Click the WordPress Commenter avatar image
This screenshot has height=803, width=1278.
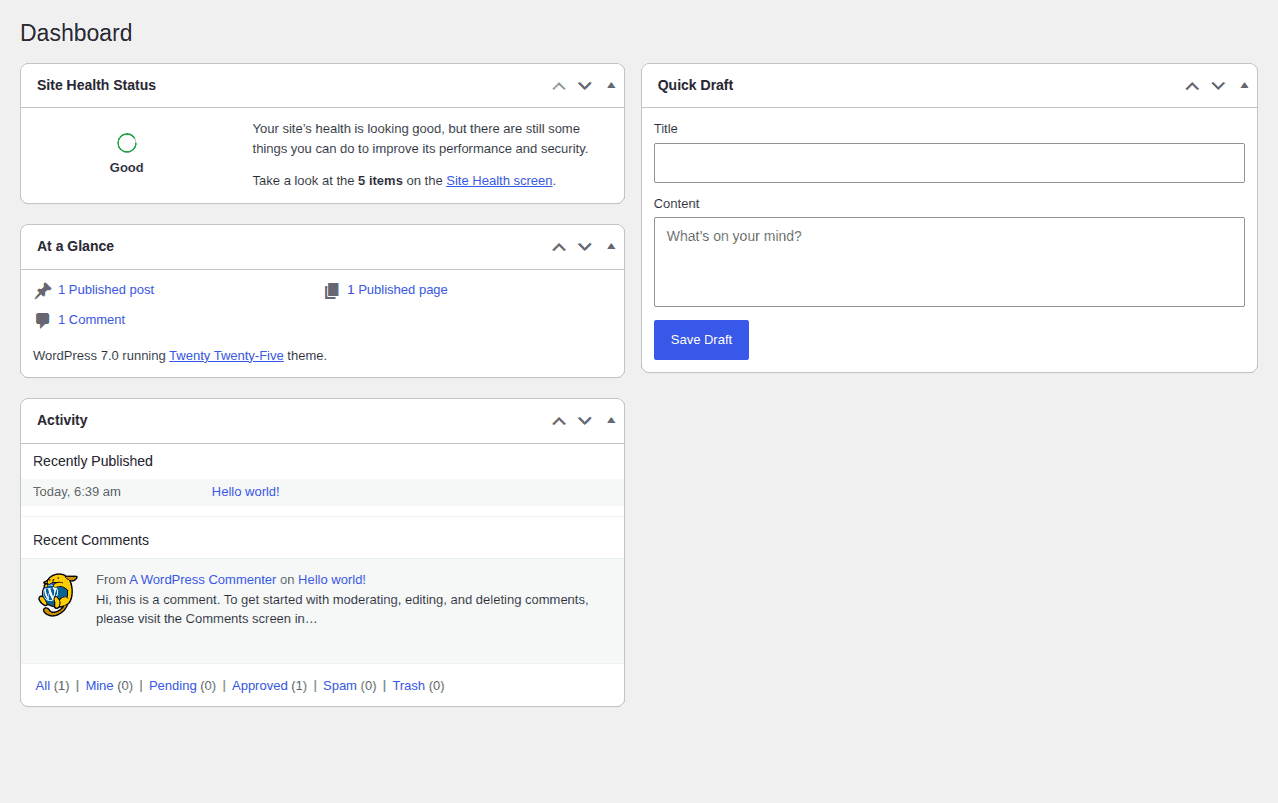coord(58,595)
